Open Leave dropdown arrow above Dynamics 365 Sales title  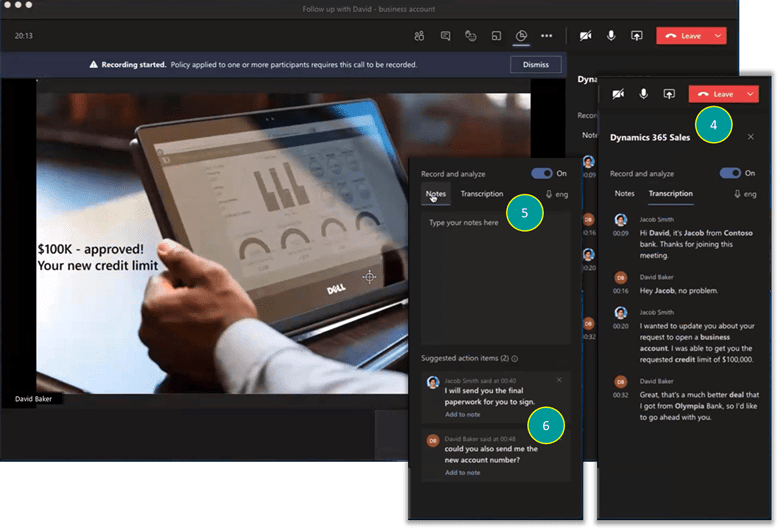[750, 94]
